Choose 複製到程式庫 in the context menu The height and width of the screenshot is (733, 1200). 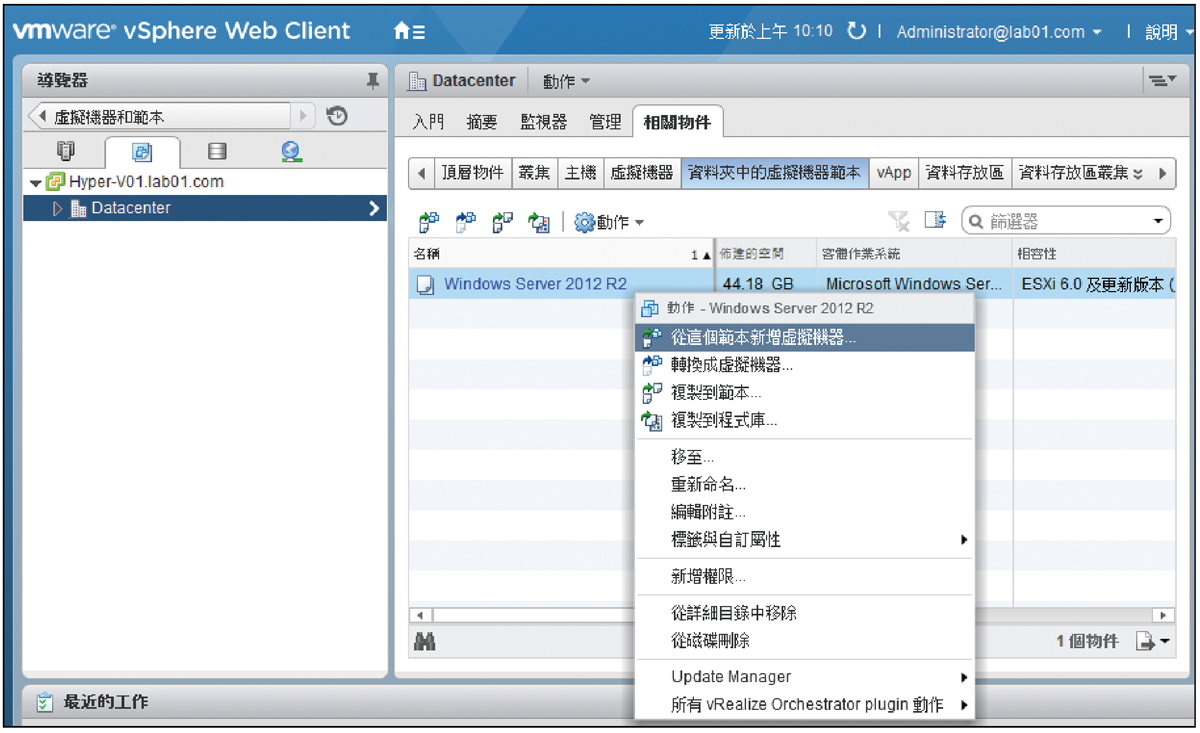point(804,421)
